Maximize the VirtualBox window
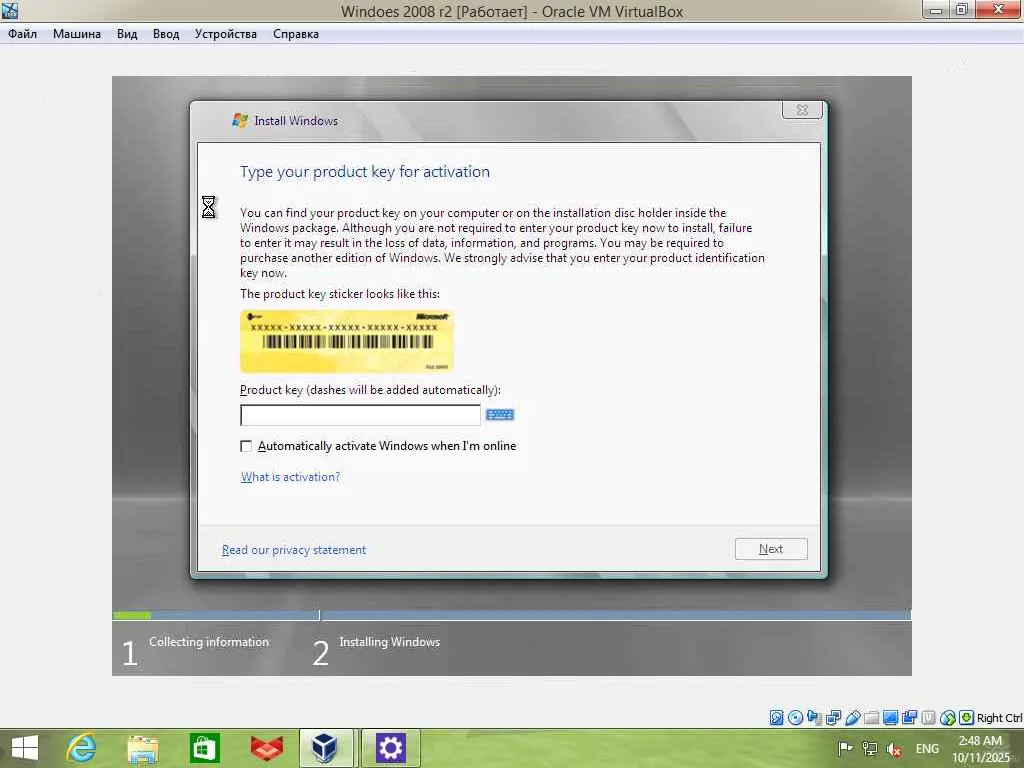Viewport: 1024px width, 768px height. point(961,10)
